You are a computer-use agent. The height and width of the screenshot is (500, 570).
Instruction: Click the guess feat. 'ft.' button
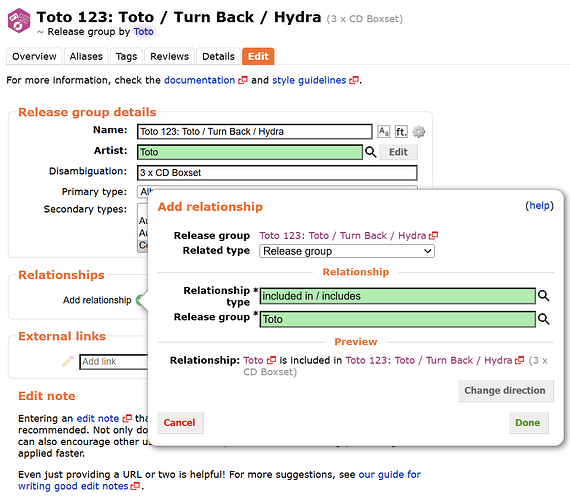[x=401, y=131]
